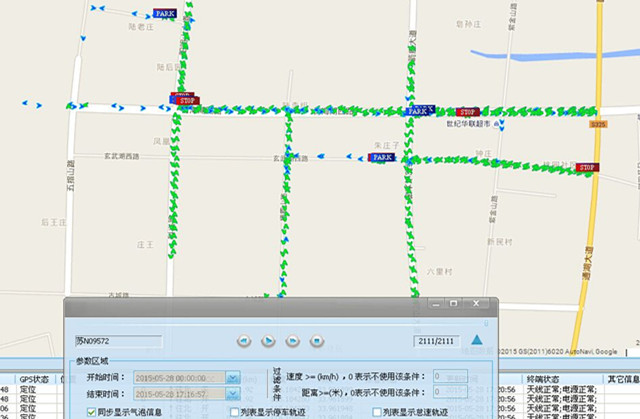Enable 列表显示怠速轨迹 checkbox
The image size is (640, 419).
point(376,411)
